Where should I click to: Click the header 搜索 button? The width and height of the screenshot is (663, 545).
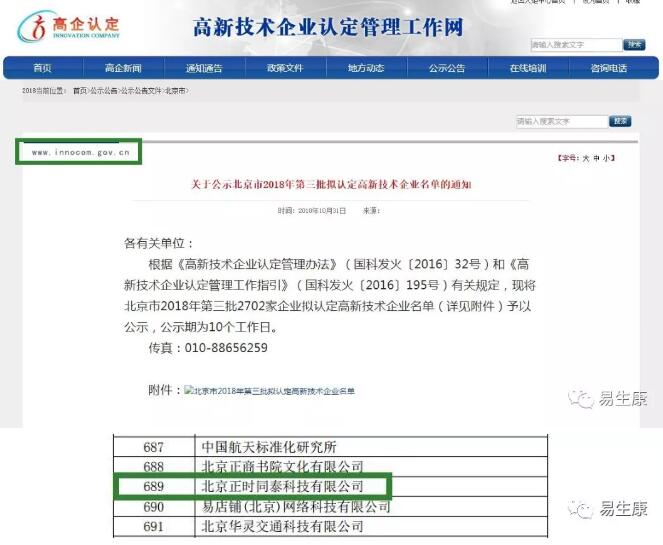(634, 44)
